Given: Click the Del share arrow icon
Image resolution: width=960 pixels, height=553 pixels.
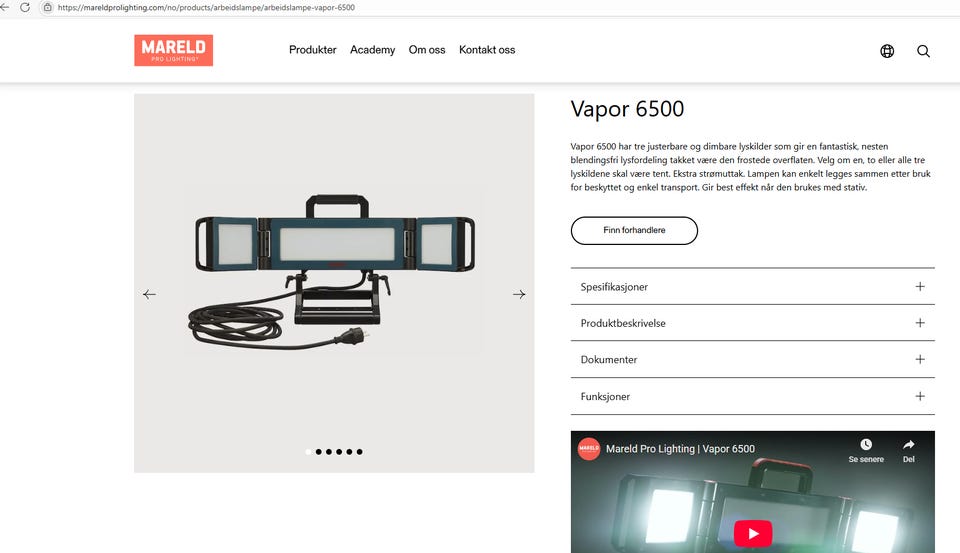Looking at the screenshot, I should click(909, 445).
